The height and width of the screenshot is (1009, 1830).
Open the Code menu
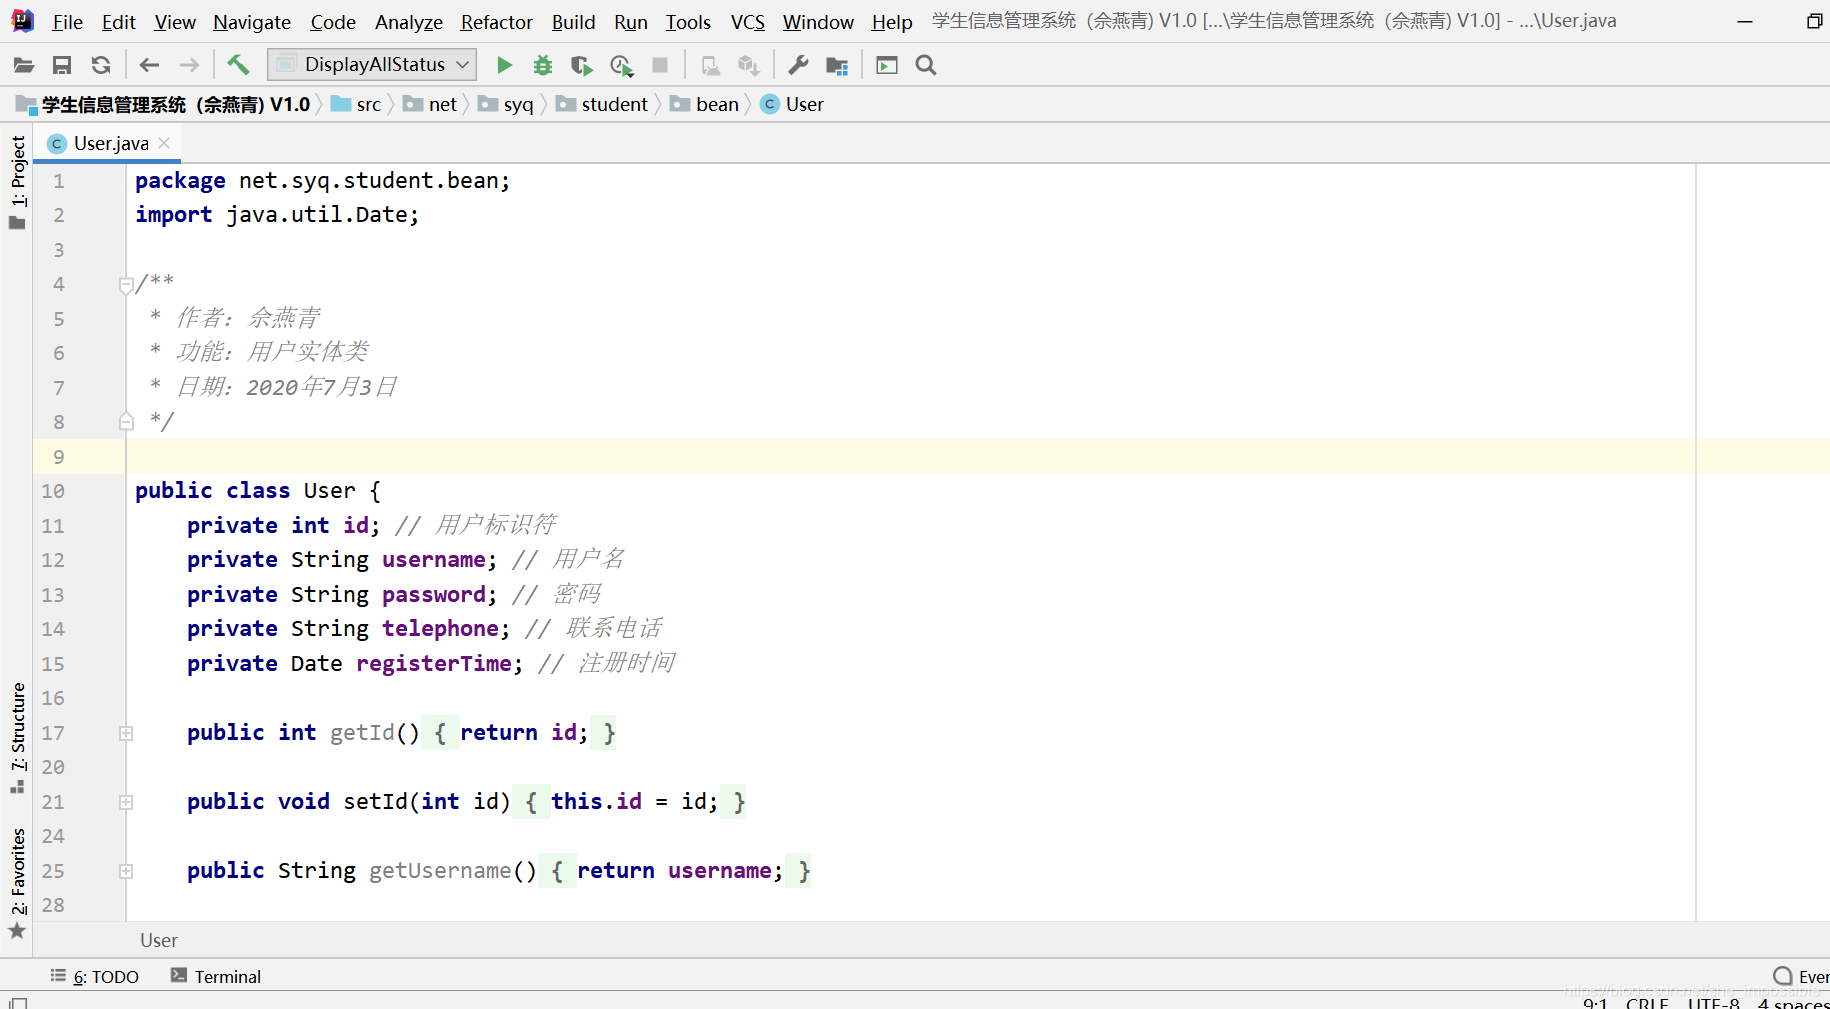click(x=333, y=21)
